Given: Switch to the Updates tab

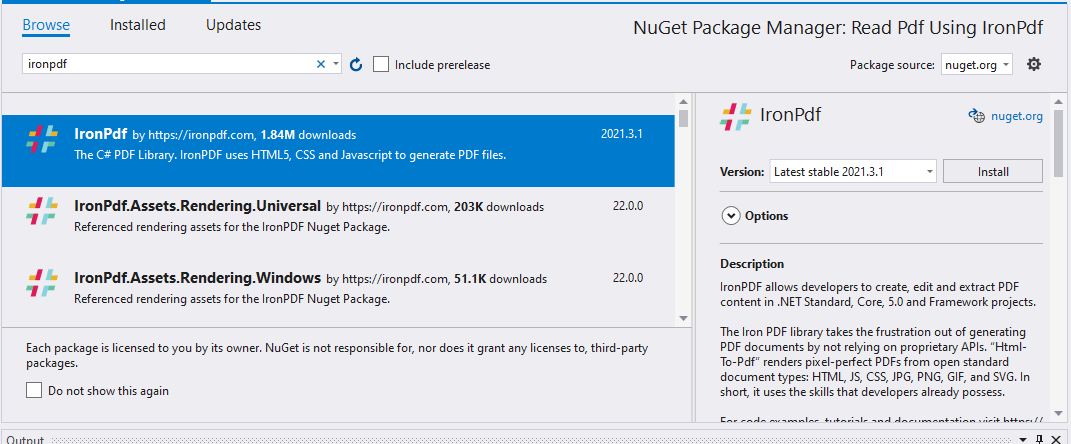Looking at the screenshot, I should click(x=233, y=25).
